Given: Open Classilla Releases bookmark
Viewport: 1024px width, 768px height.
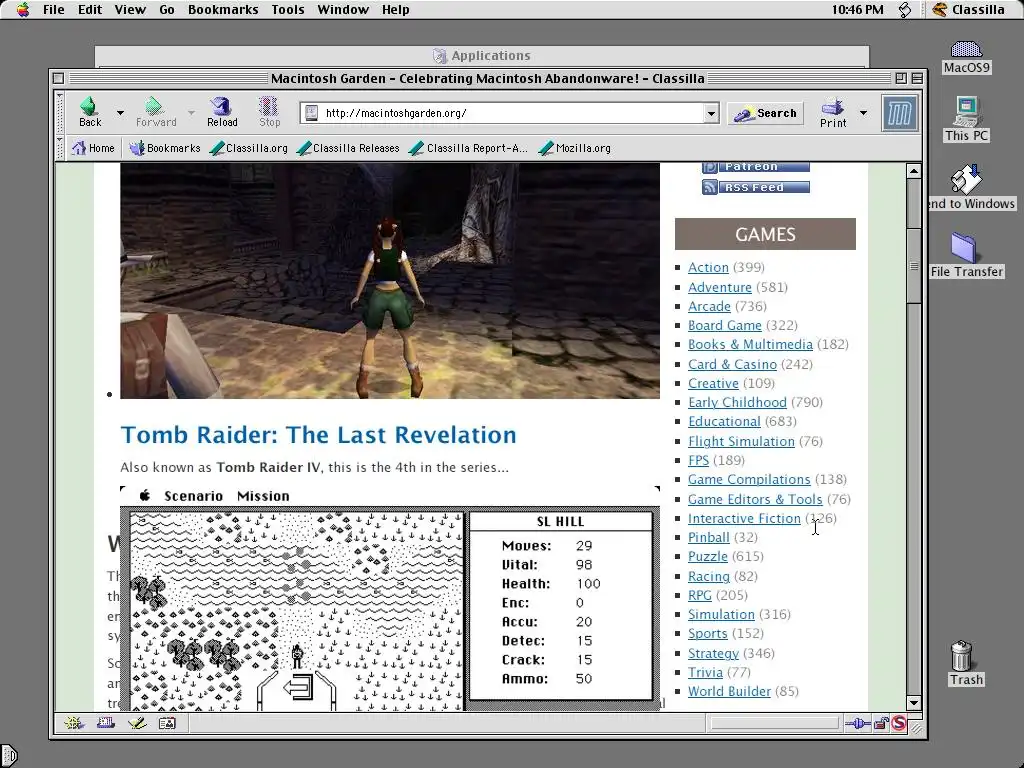Looking at the screenshot, I should click(x=348, y=148).
